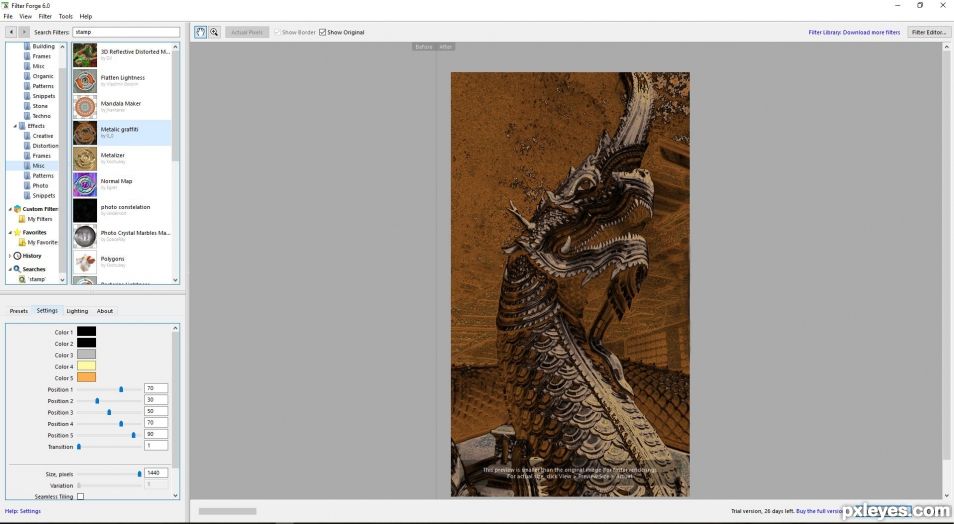
Task: Open the File menu
Action: tap(8, 16)
